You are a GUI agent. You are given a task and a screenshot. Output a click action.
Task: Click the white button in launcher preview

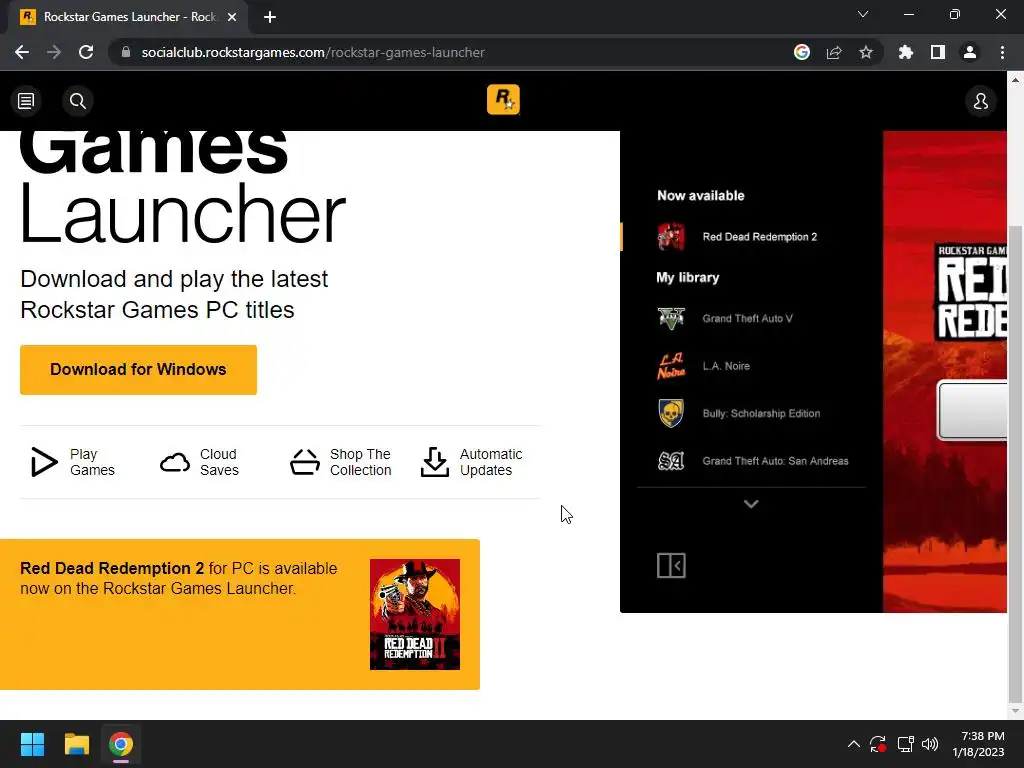click(x=972, y=411)
